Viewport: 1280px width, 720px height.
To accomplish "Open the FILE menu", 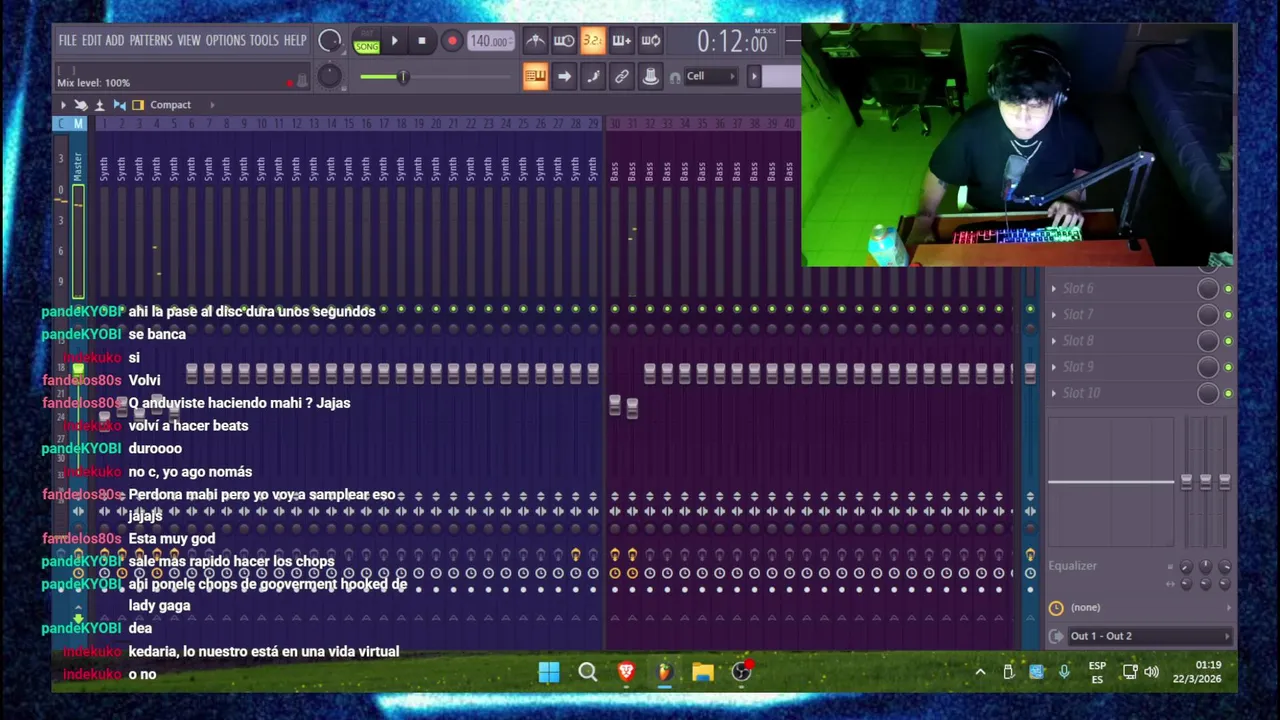I will [67, 41].
